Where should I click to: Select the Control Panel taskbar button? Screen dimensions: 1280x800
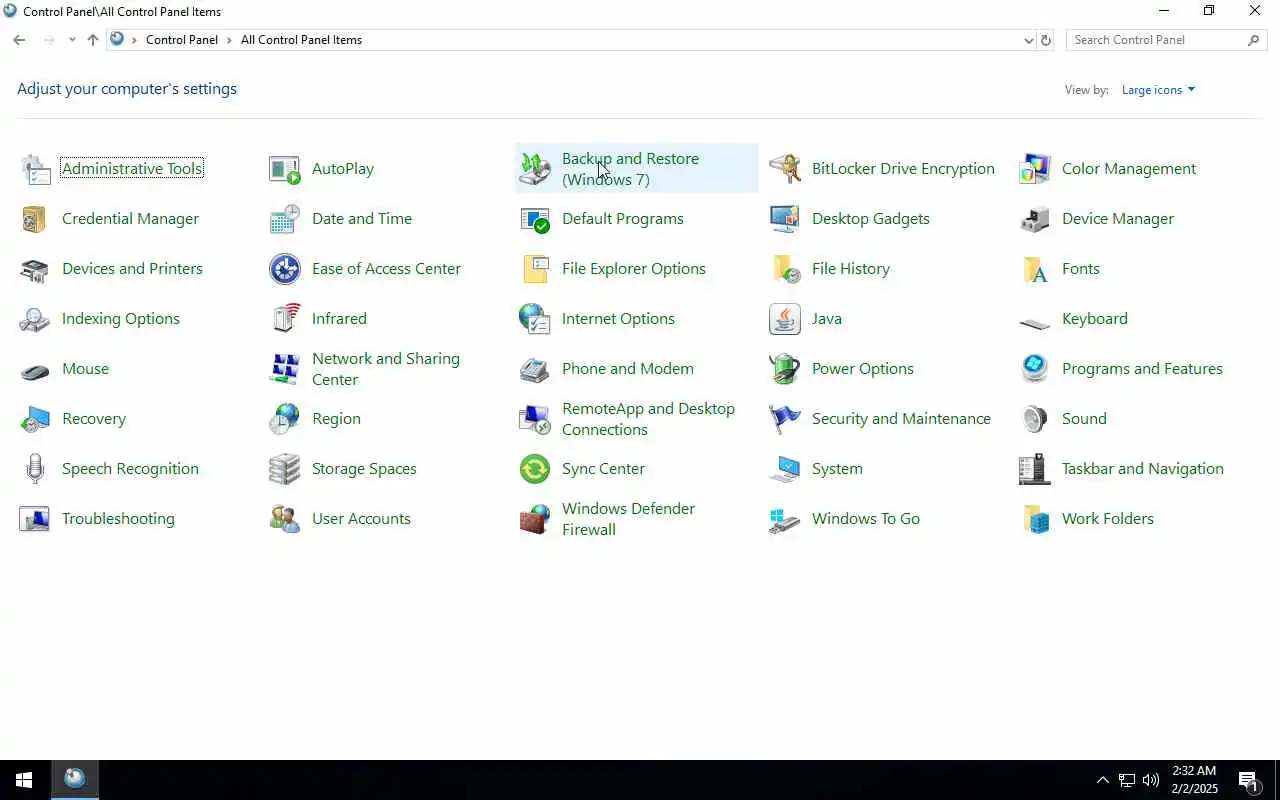tap(75, 780)
